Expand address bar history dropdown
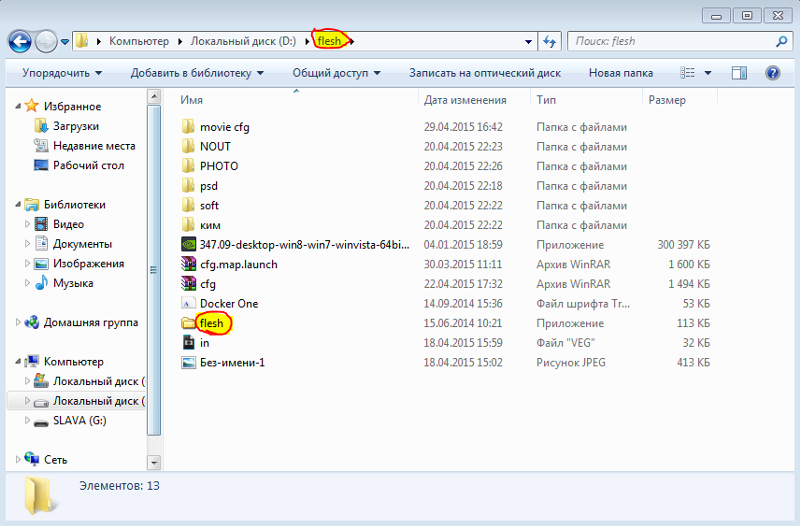 (x=528, y=42)
